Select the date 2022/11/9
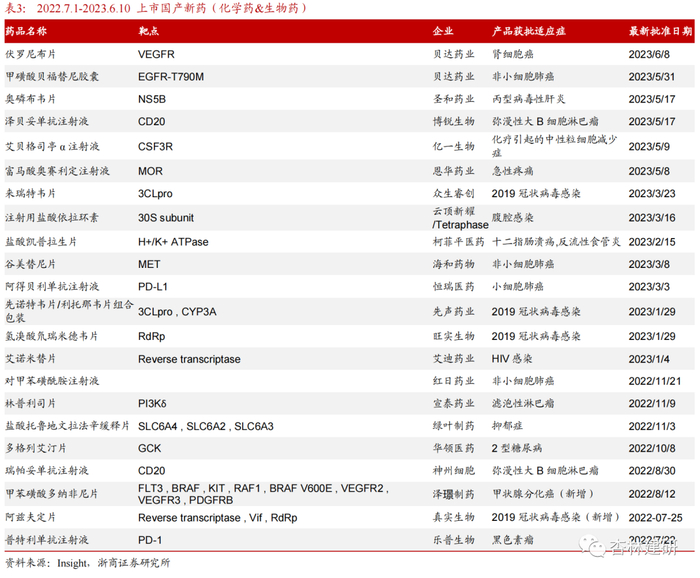700x578 pixels. [x=652, y=403]
